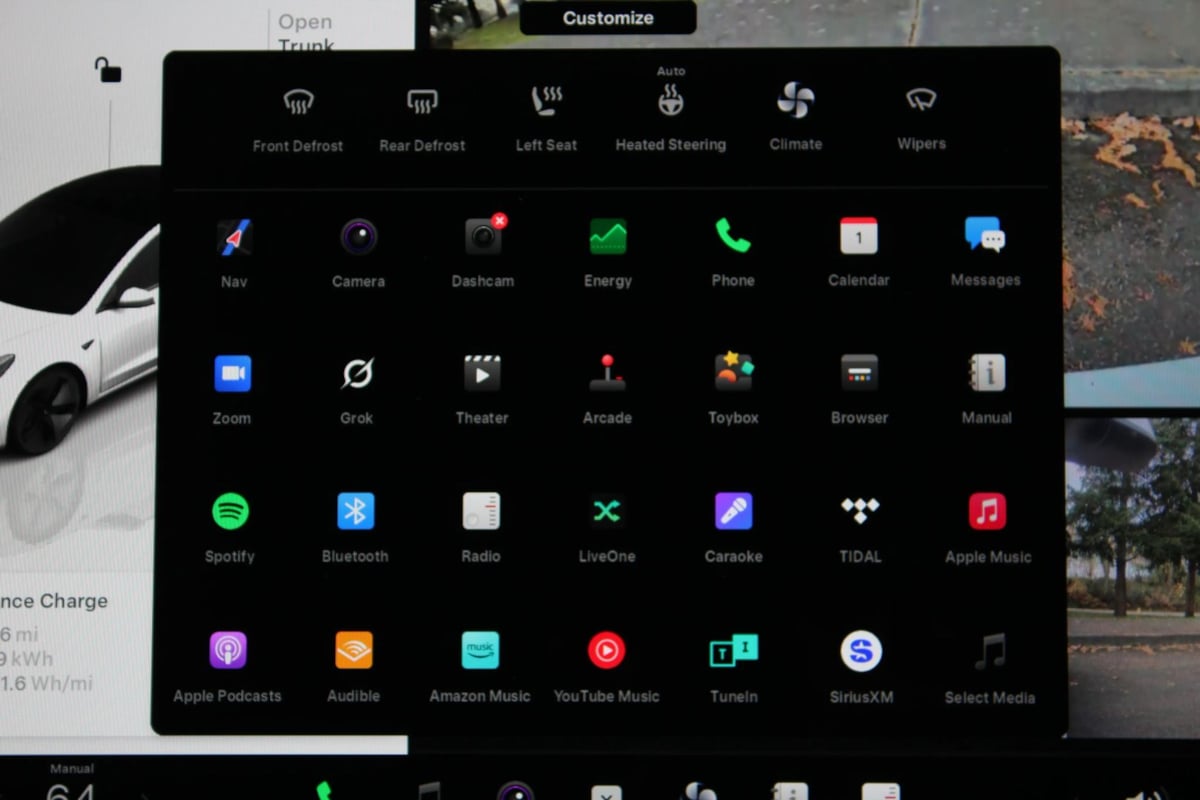Screen dimensions: 1200x800
Task: Open Climate controls
Action: pyautogui.click(x=796, y=102)
